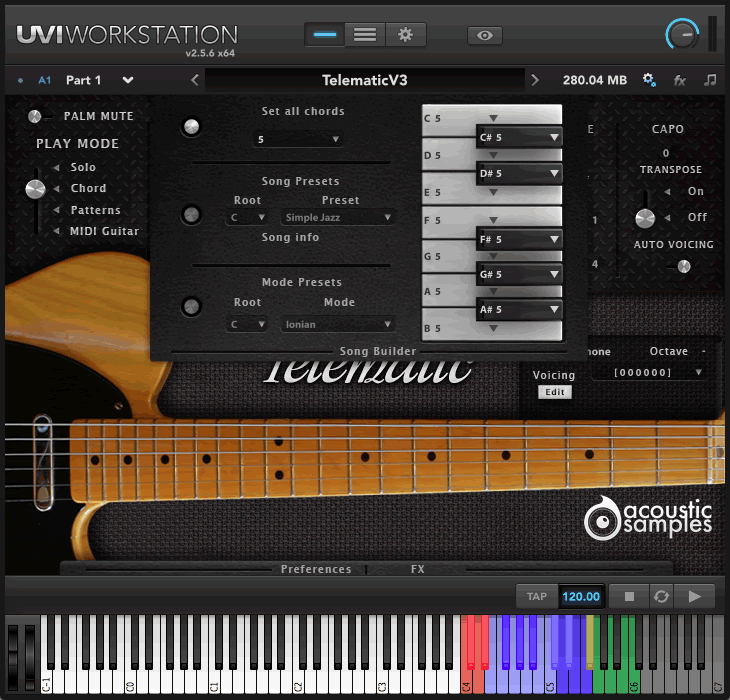The height and width of the screenshot is (700, 730).
Task: Toggle the eye preview button
Action: [x=485, y=35]
